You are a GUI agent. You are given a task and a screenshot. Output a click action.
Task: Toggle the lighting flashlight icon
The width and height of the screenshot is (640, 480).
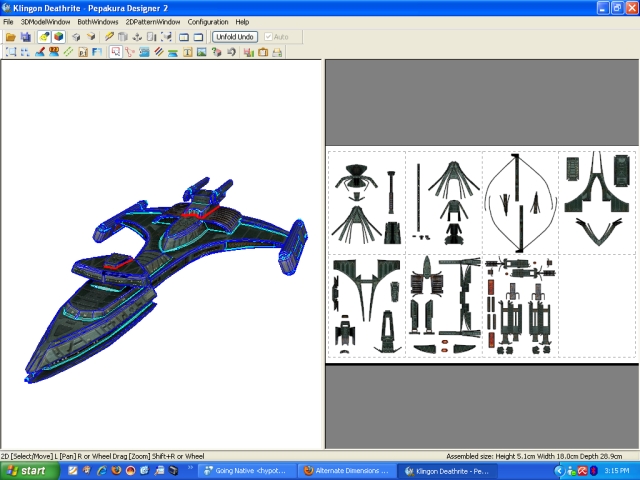[x=44, y=37]
